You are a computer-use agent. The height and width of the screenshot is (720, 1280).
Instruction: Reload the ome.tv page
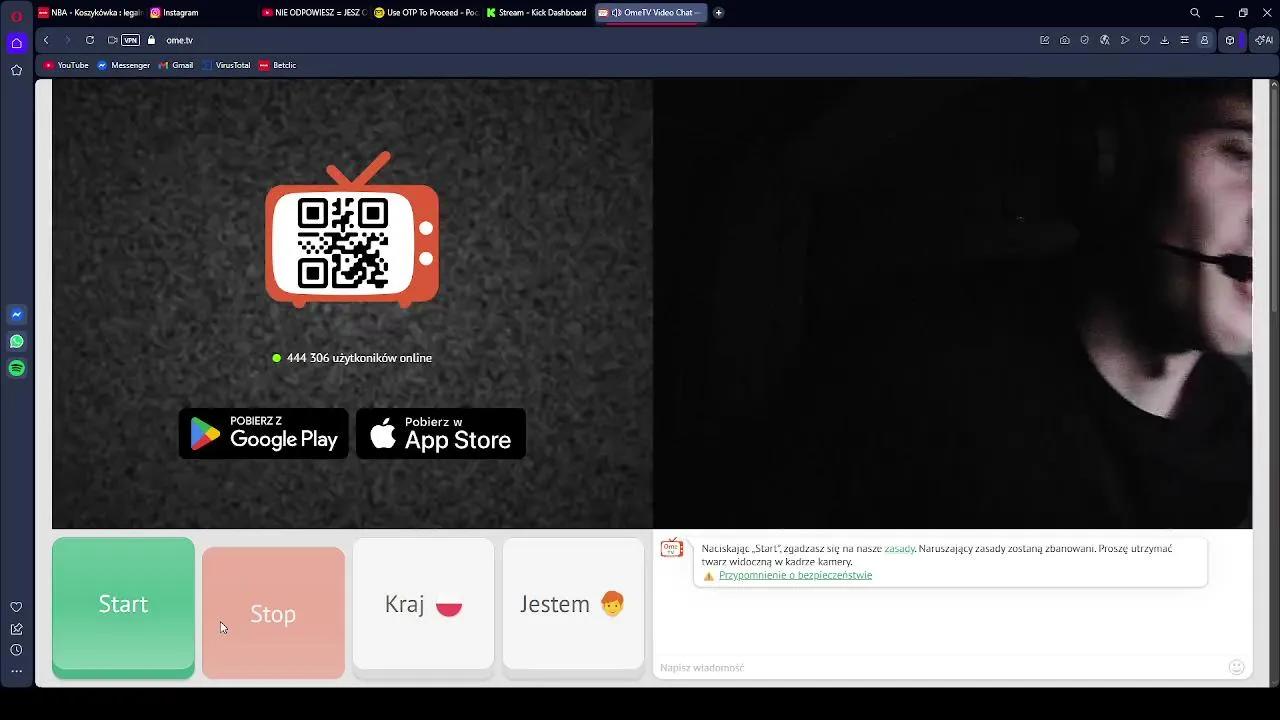pyautogui.click(x=90, y=40)
